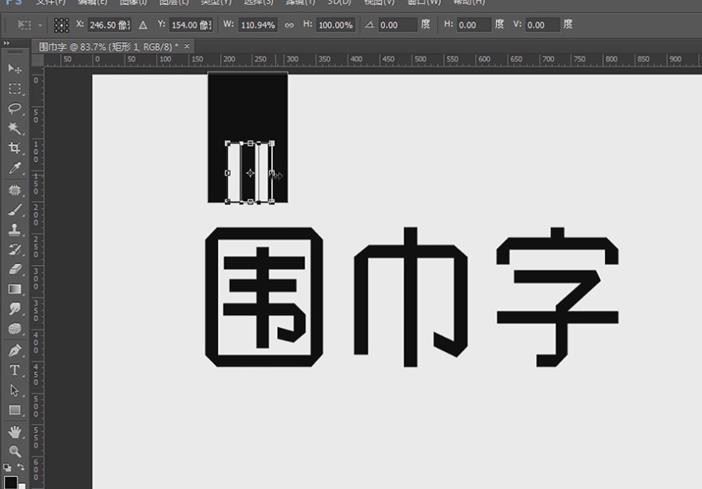Image resolution: width=702 pixels, height=489 pixels.
Task: Click the ruler origin corner box
Action: point(38,60)
